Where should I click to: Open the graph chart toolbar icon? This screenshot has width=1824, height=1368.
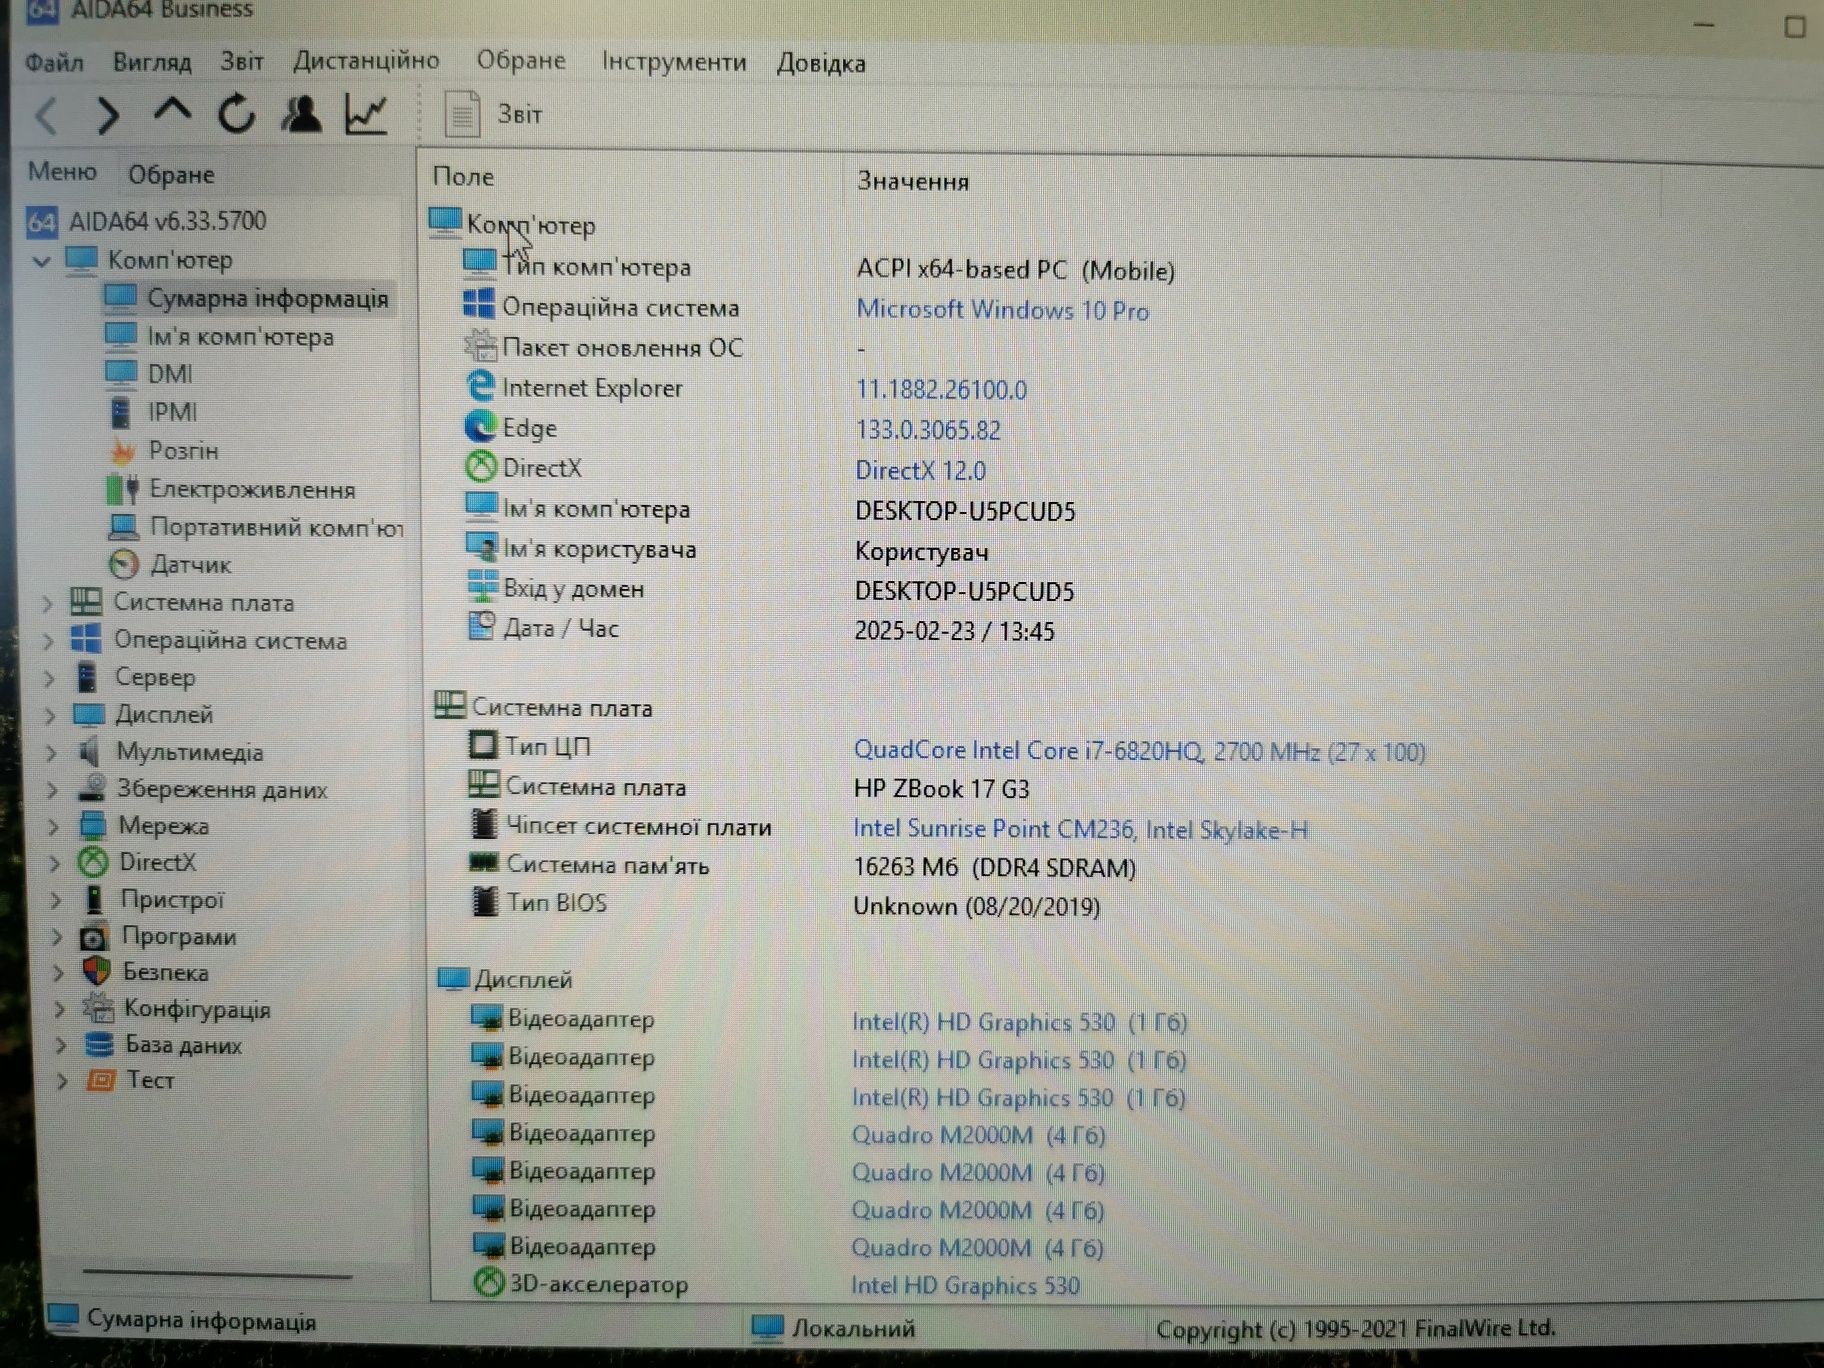(366, 113)
